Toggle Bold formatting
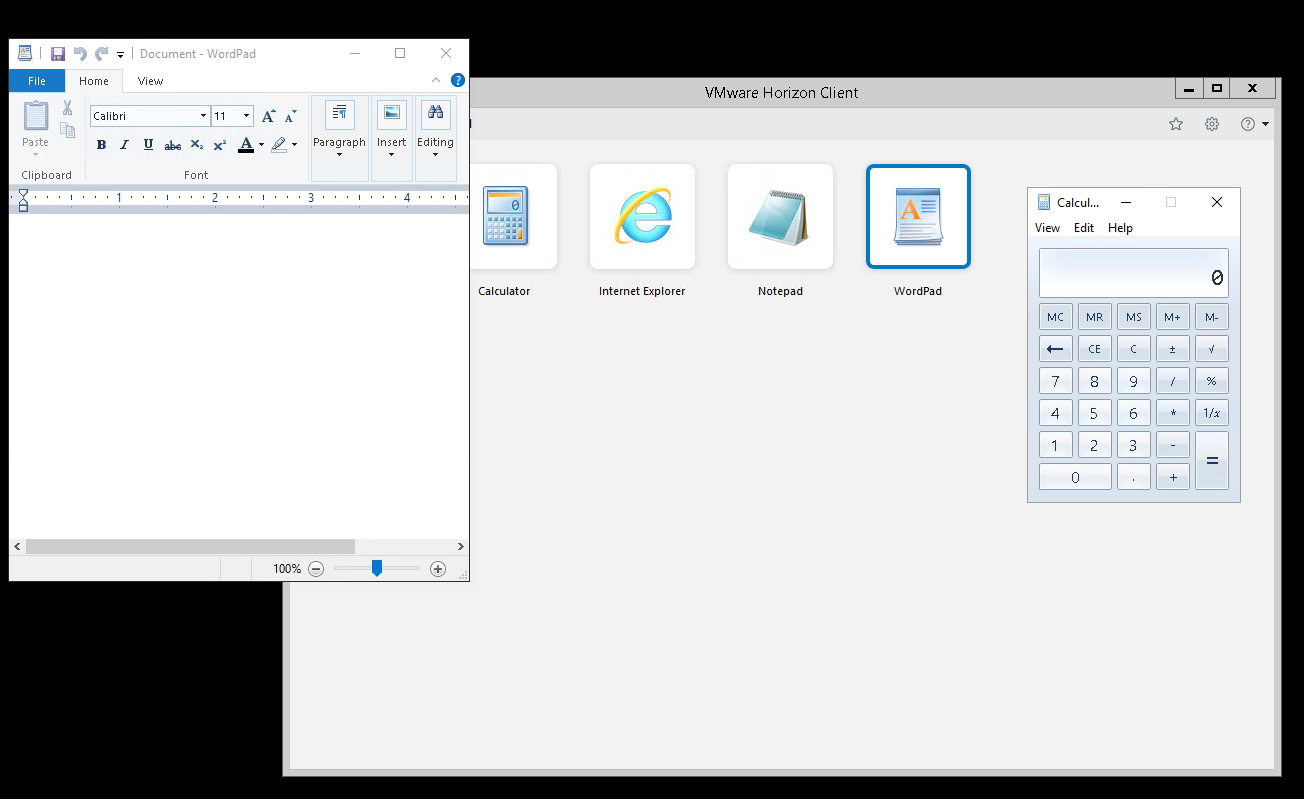This screenshot has width=1304, height=799. tap(101, 145)
